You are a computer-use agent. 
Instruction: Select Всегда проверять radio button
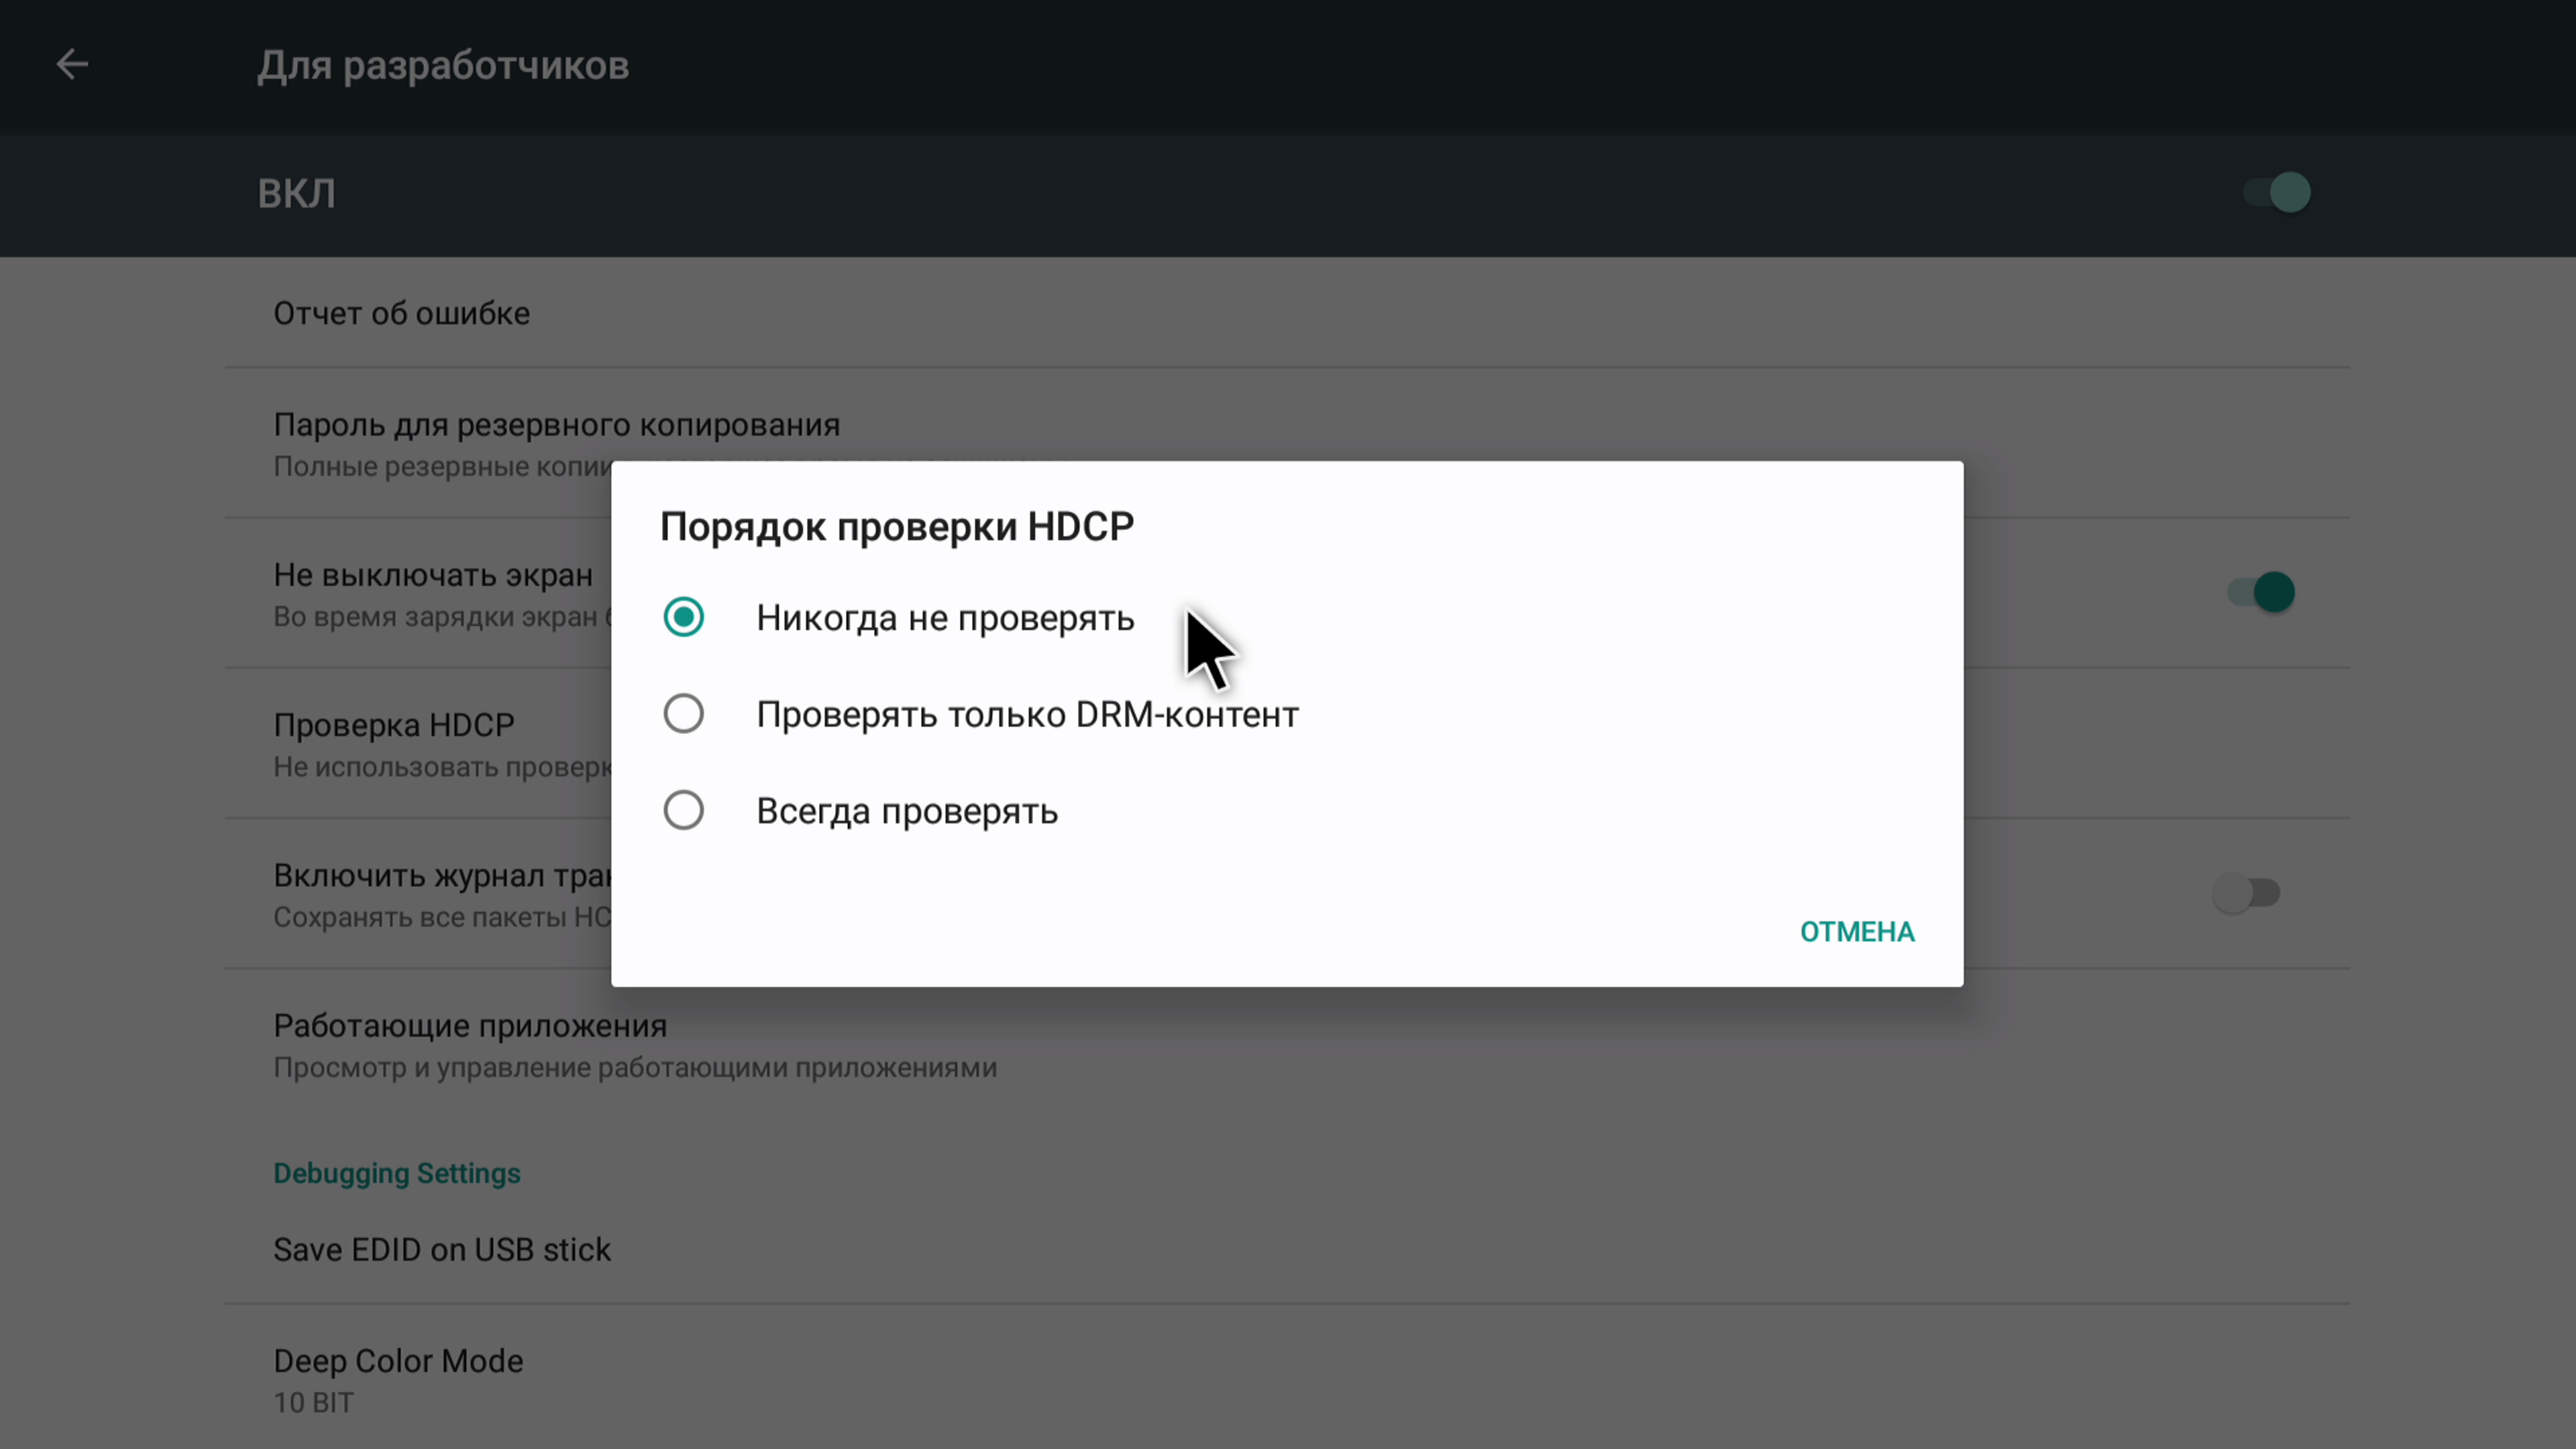[684, 810]
